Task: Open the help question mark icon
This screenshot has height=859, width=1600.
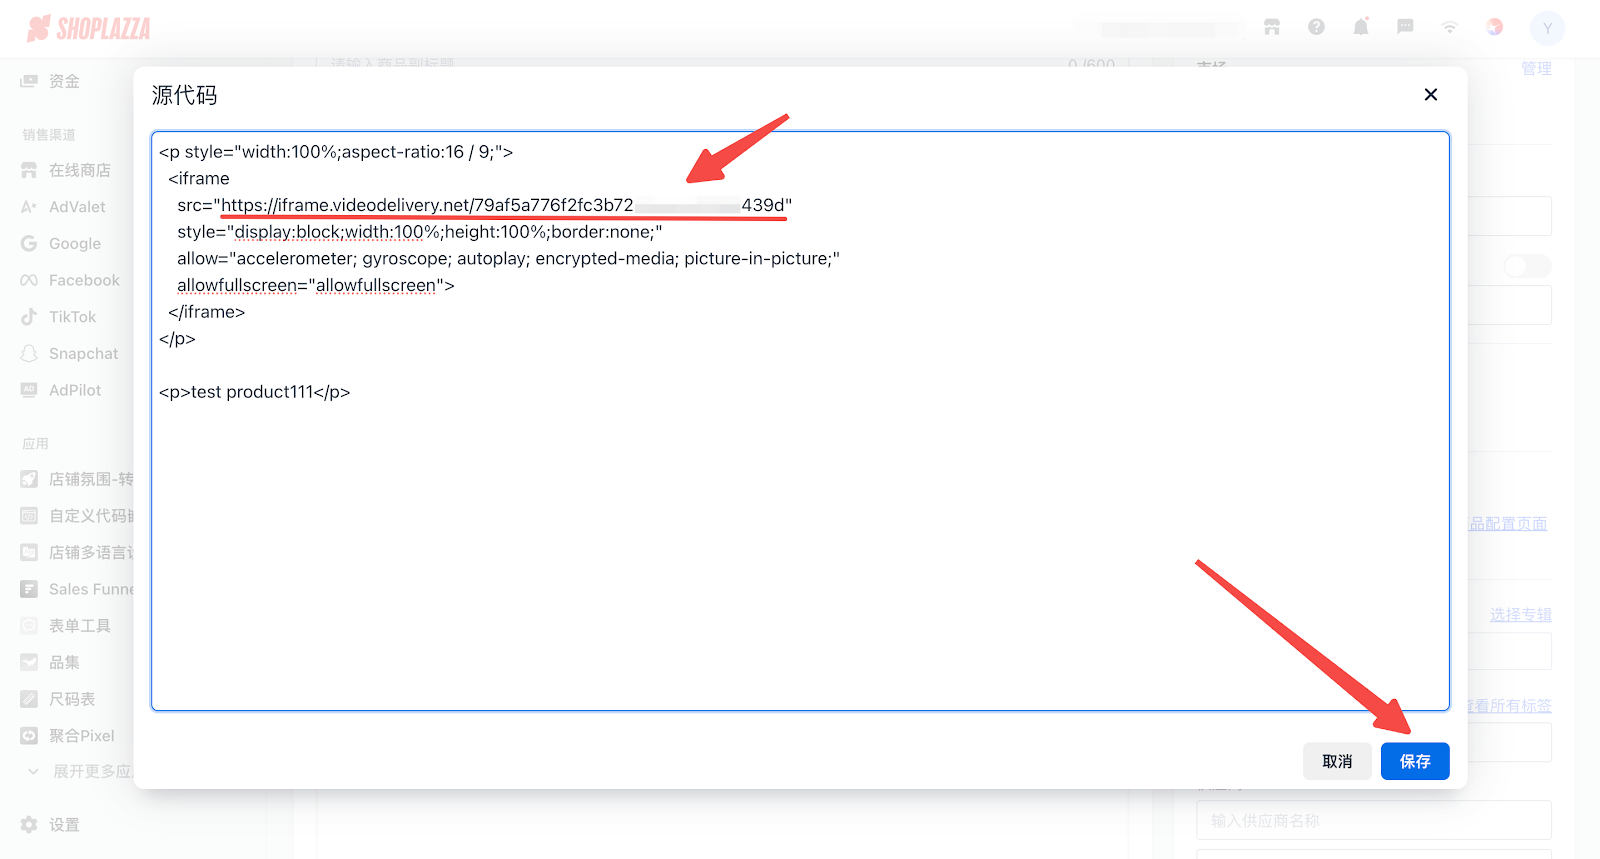Action: pyautogui.click(x=1316, y=27)
